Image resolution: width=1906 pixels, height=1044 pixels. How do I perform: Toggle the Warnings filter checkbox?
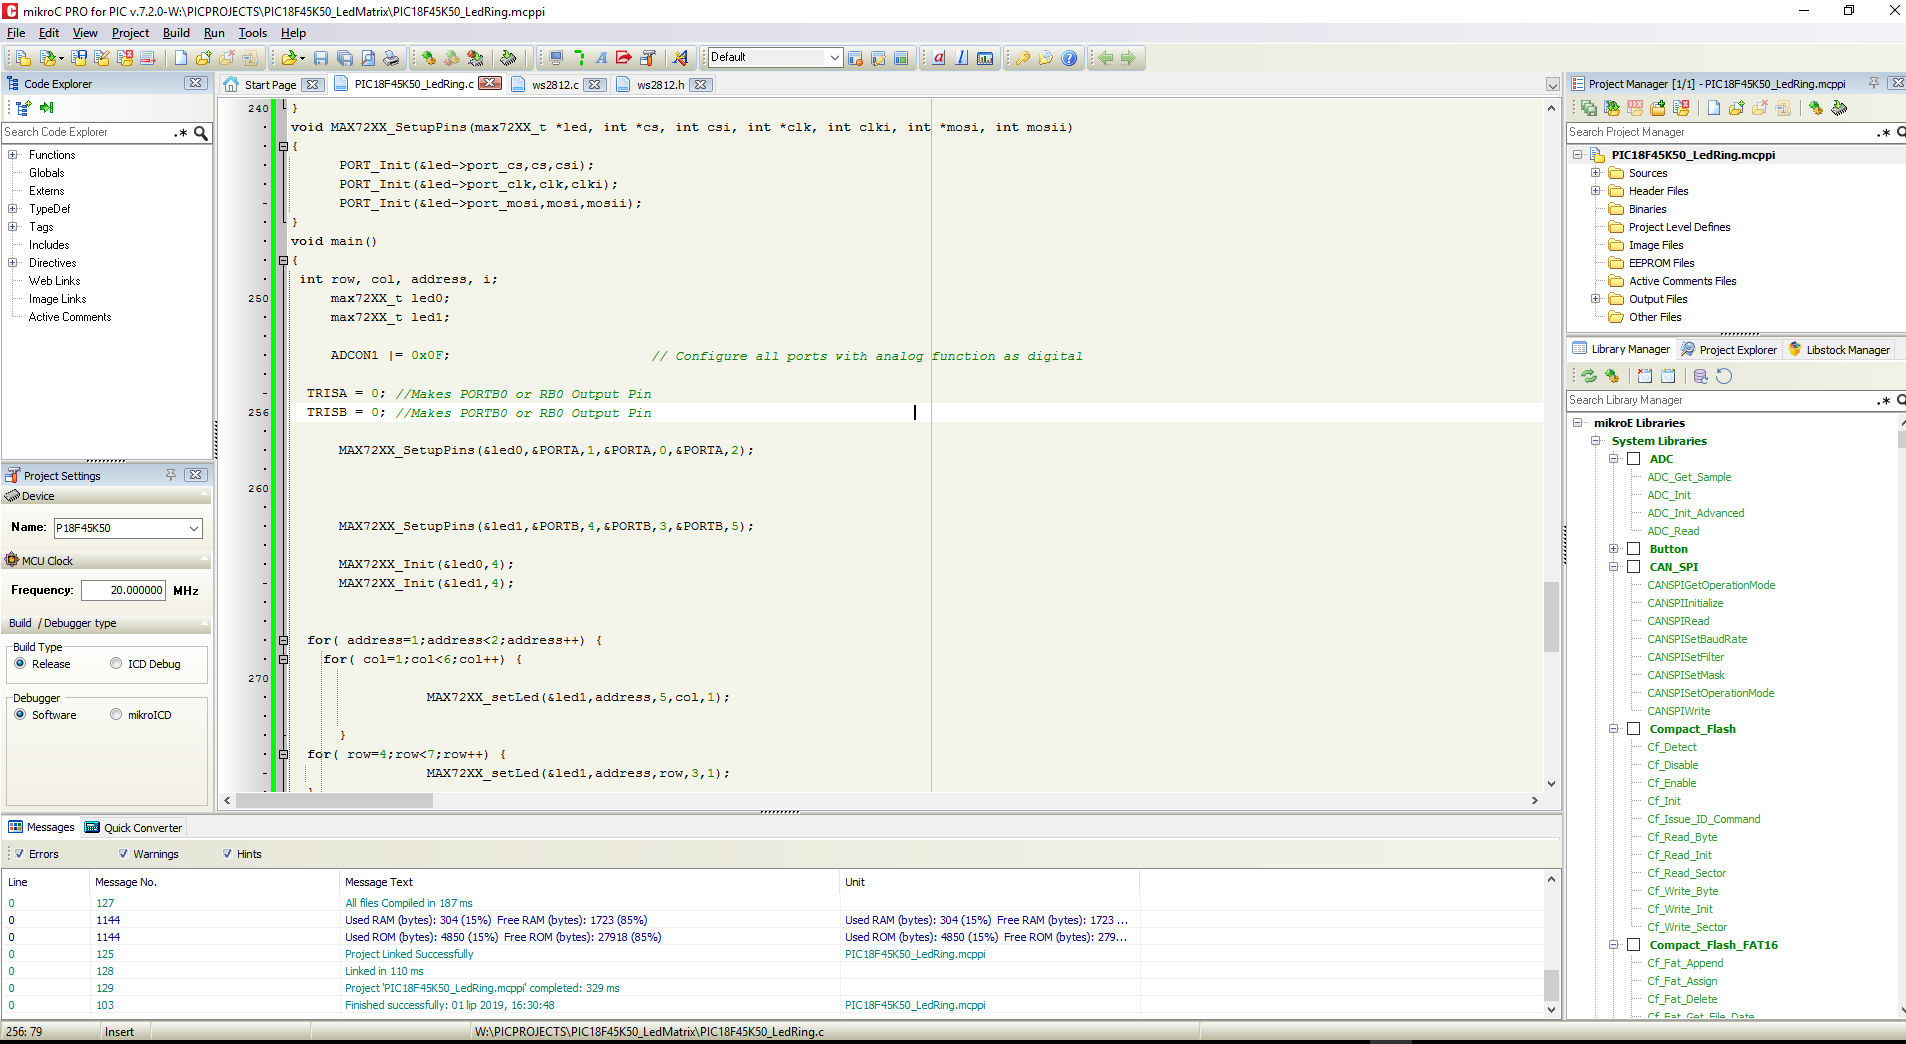point(123,854)
